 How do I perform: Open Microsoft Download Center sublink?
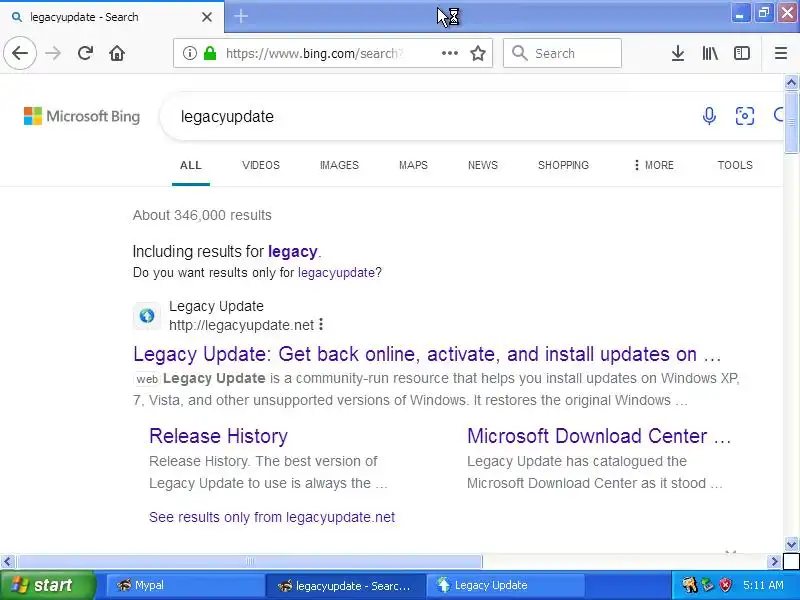point(599,436)
